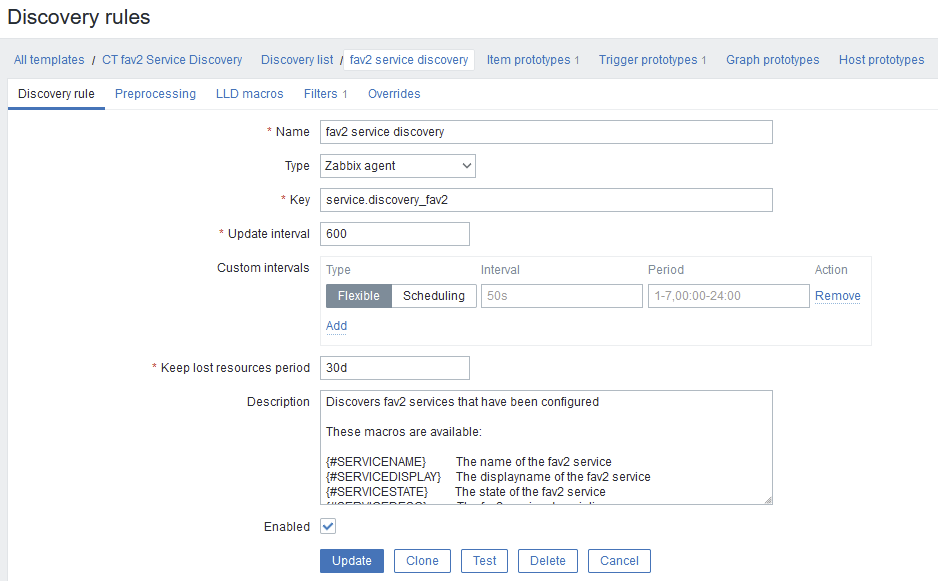Open Graph prototypes

coord(772,60)
